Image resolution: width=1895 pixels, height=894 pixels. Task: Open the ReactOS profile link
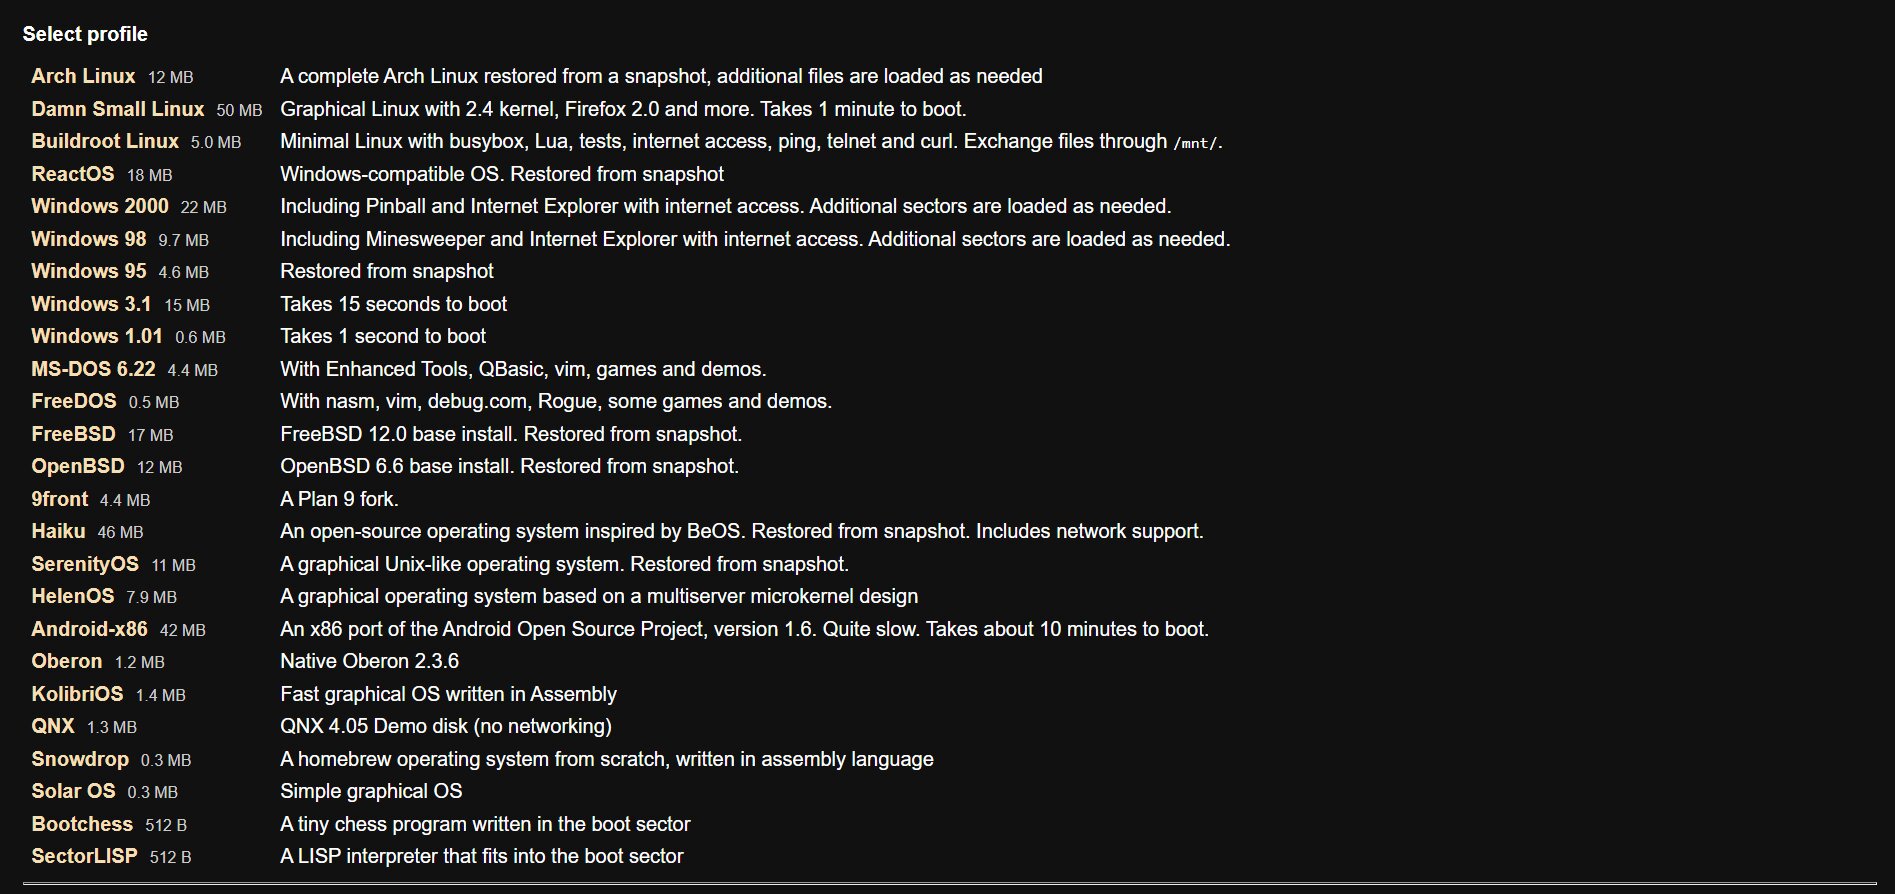point(73,174)
